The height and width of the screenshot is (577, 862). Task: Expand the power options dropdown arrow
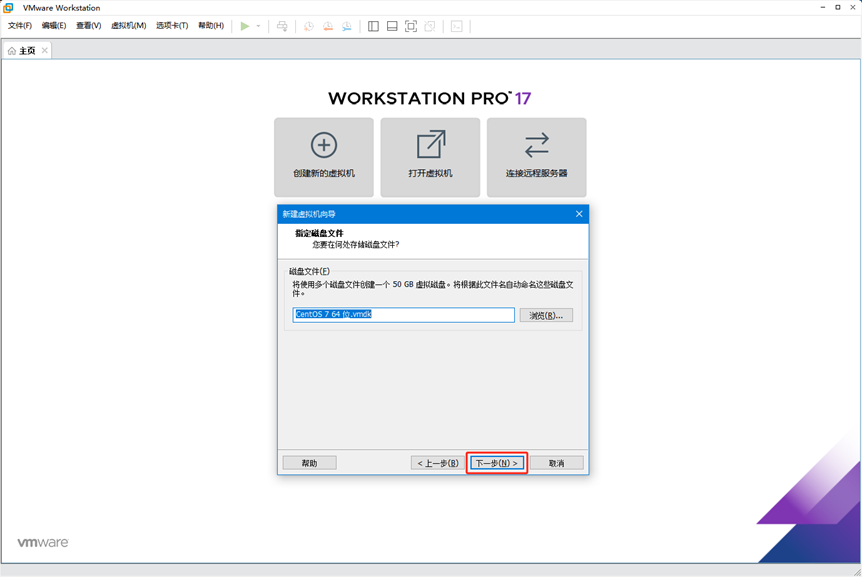coord(258,26)
